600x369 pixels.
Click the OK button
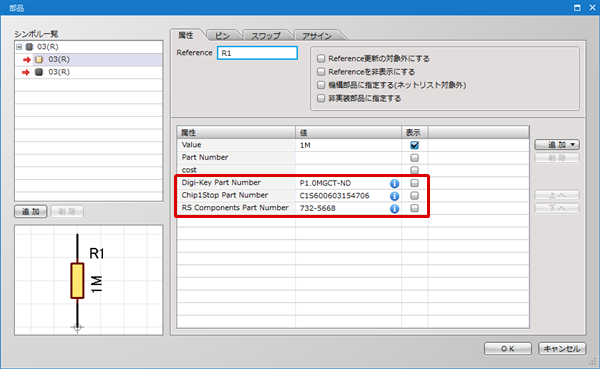[508, 349]
